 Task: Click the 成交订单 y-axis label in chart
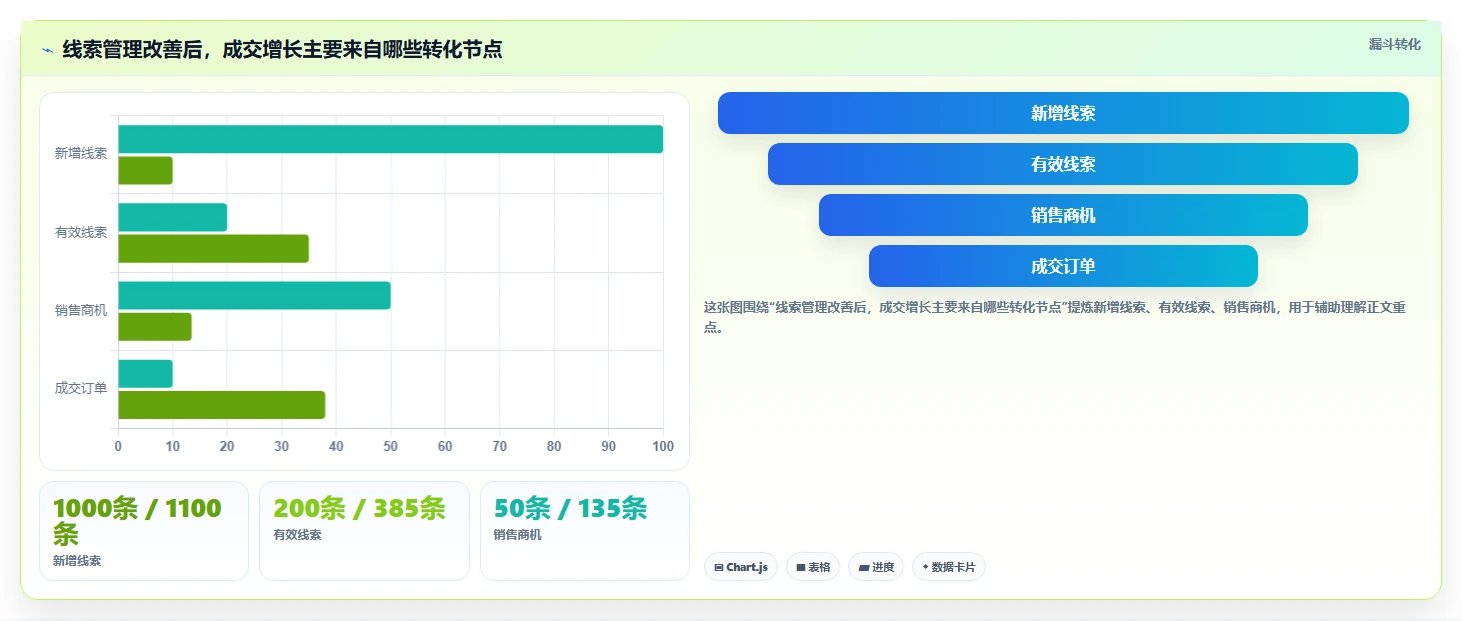click(x=81, y=388)
